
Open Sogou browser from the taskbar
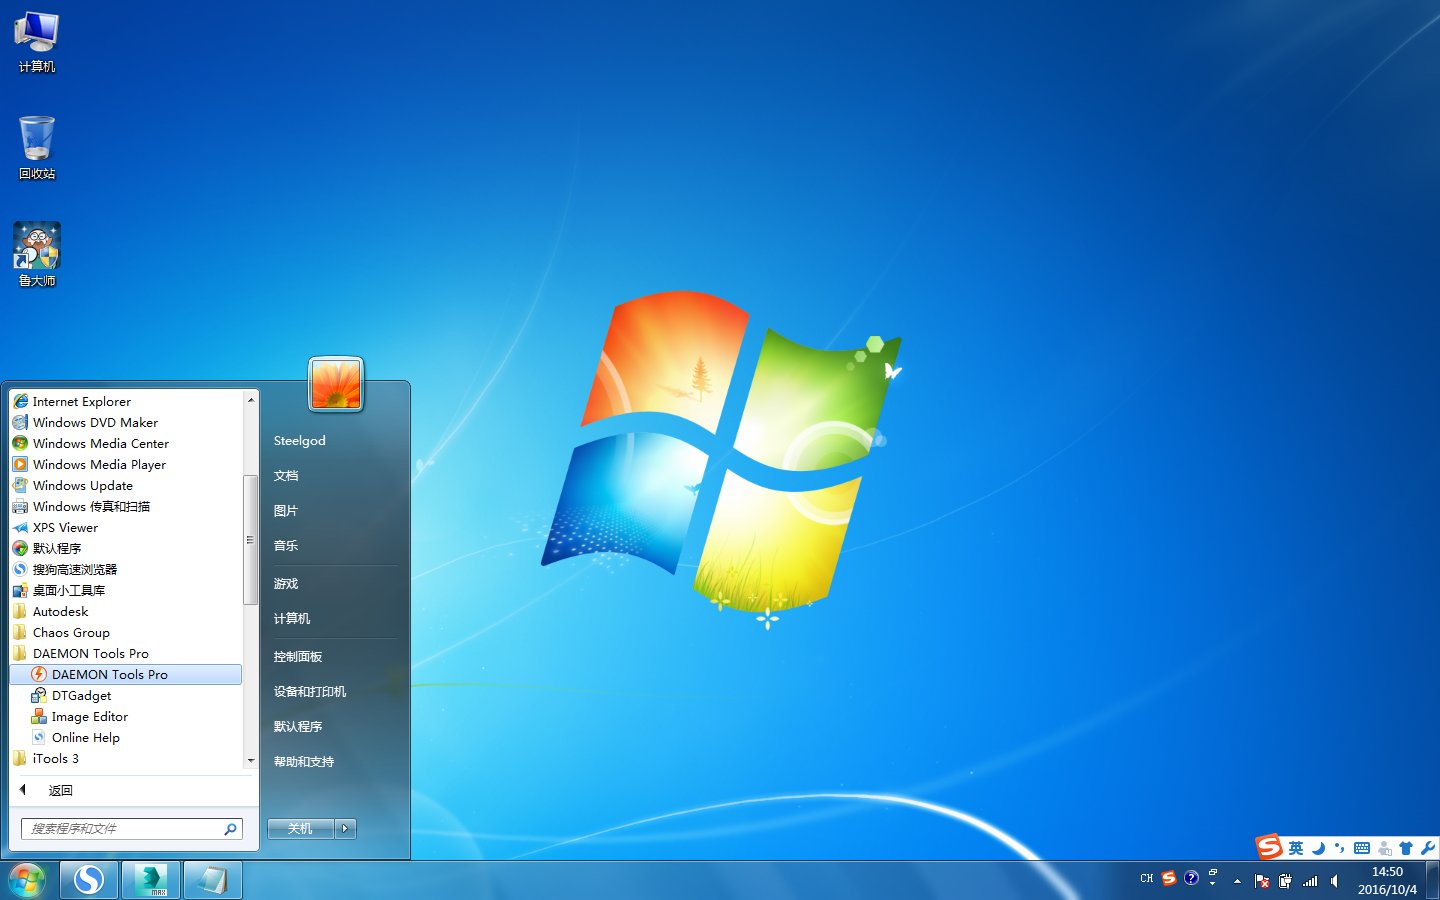(88, 879)
